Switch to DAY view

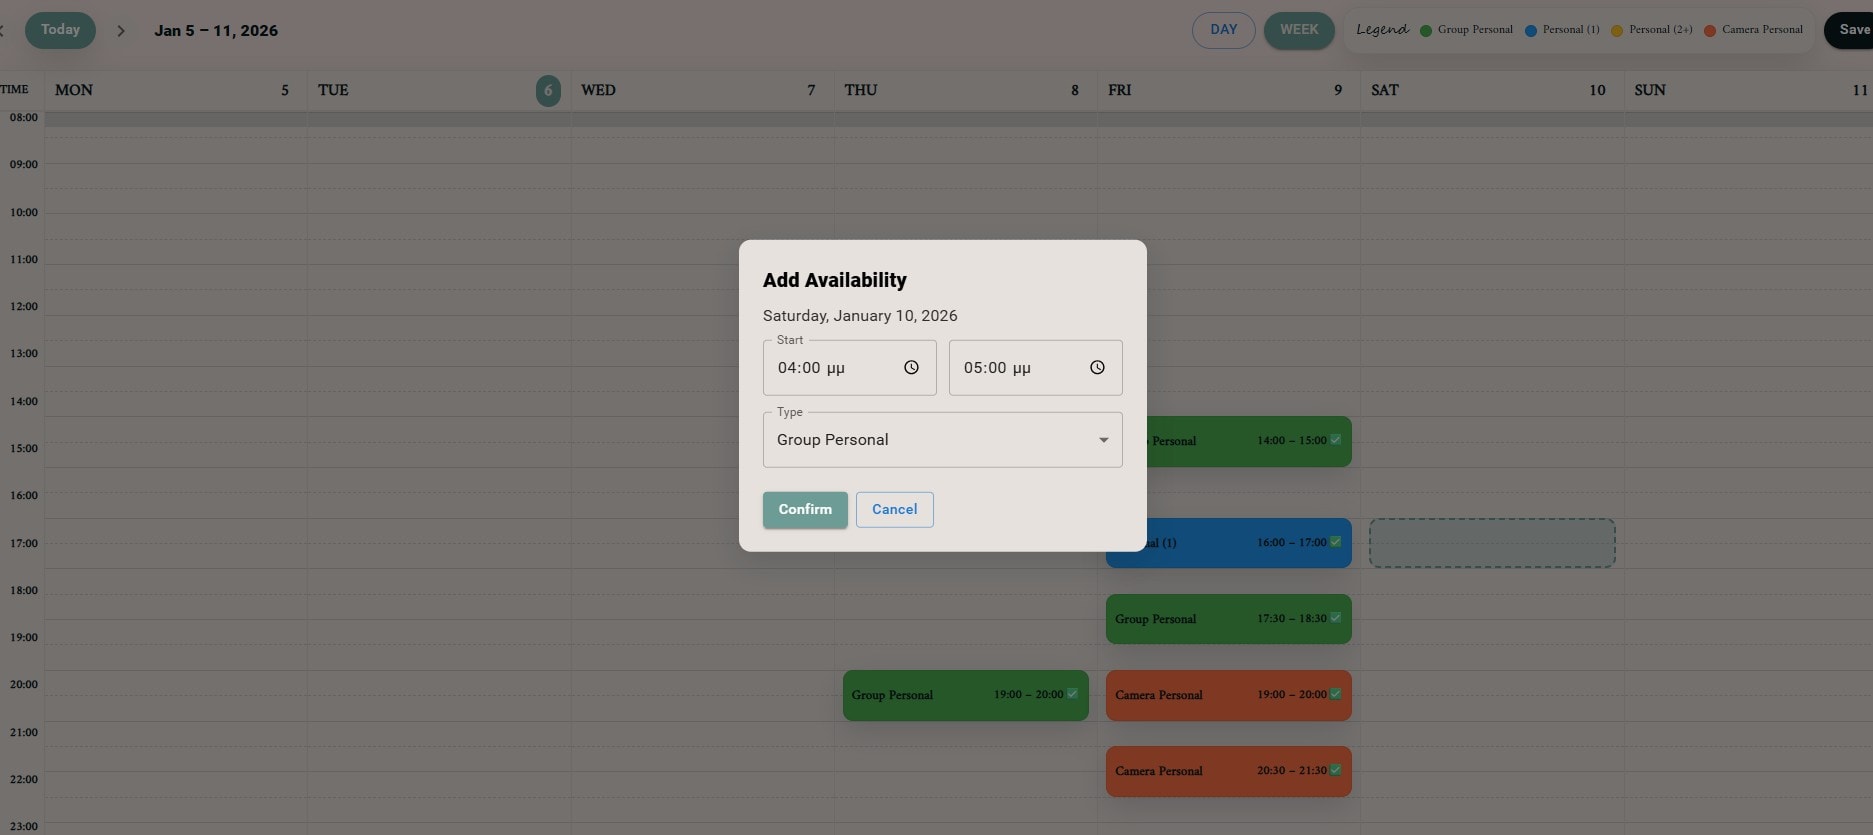1223,30
